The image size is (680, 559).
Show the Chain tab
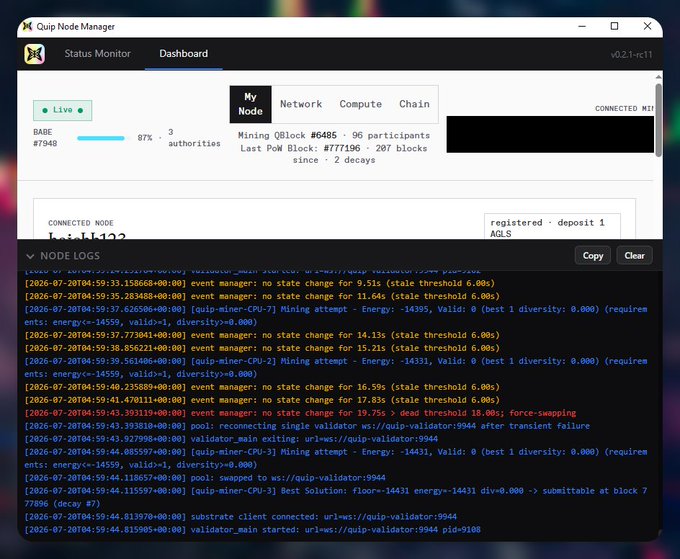coord(414,104)
